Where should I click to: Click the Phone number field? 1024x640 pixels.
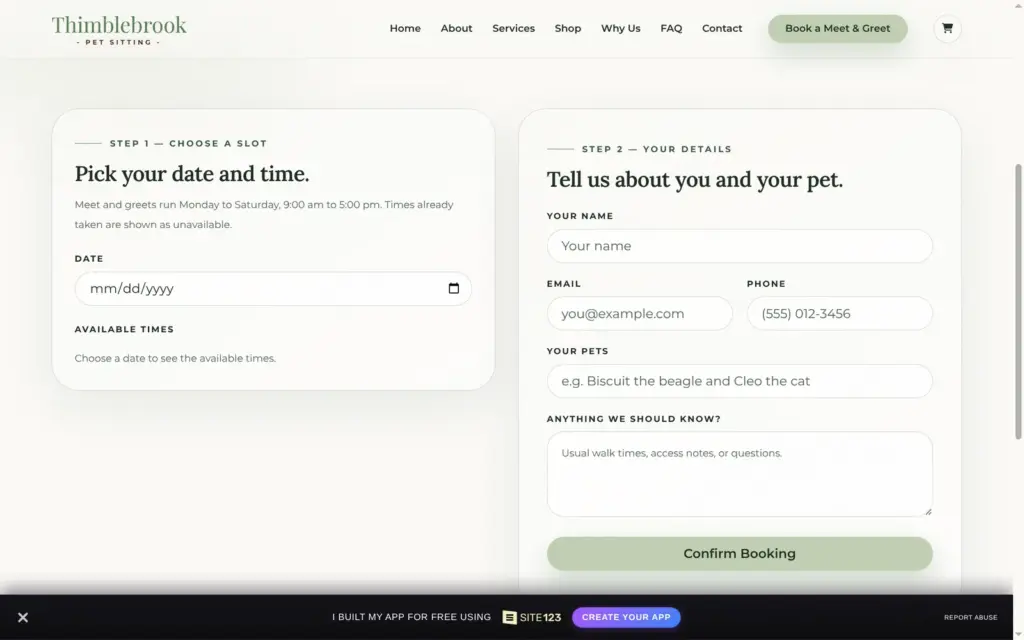tap(839, 313)
